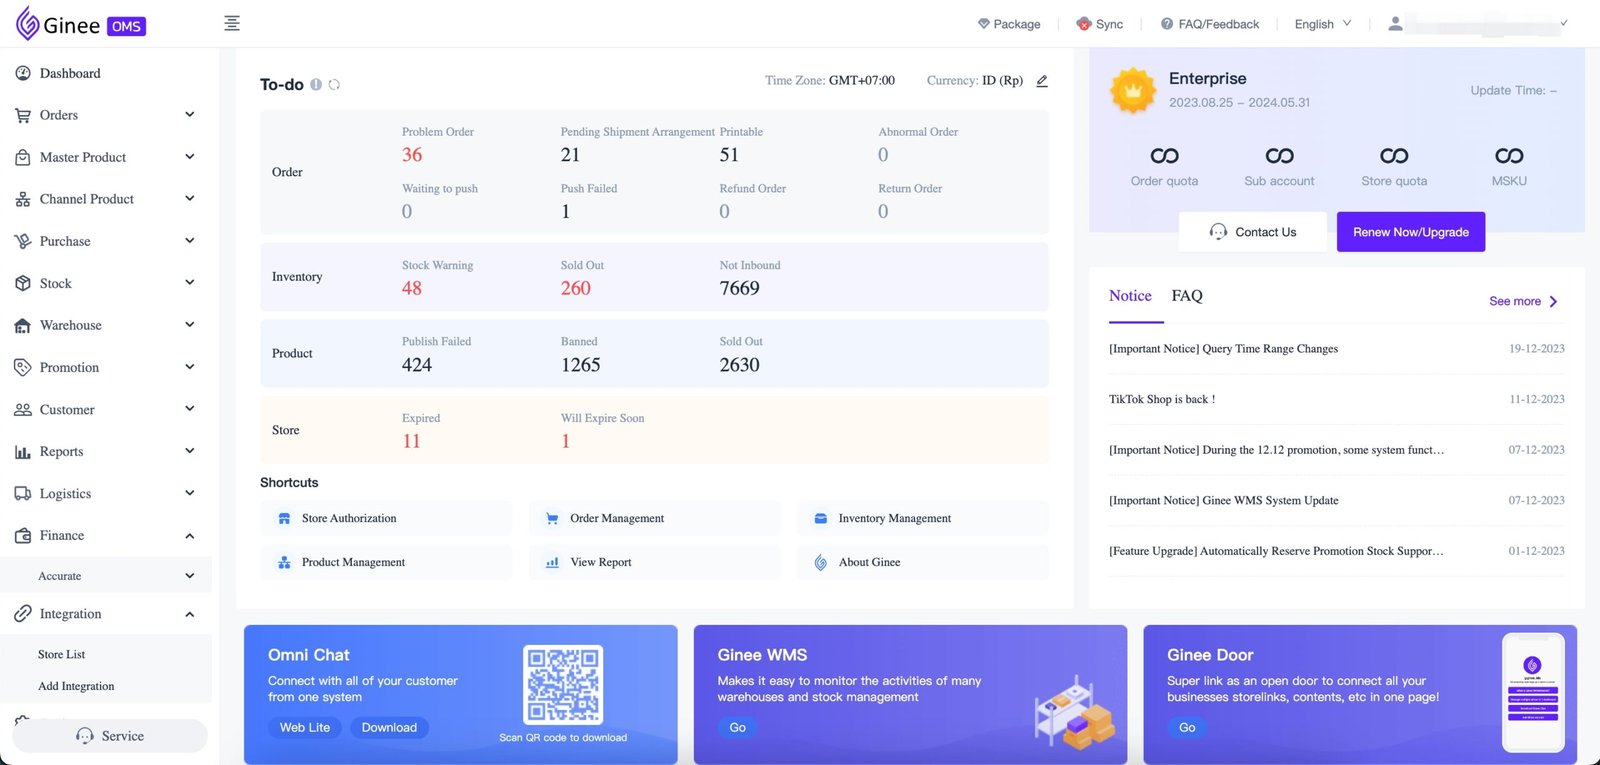1600x765 pixels.
Task: Collapse sidebar using the hamburger menu icon
Action: (x=232, y=23)
